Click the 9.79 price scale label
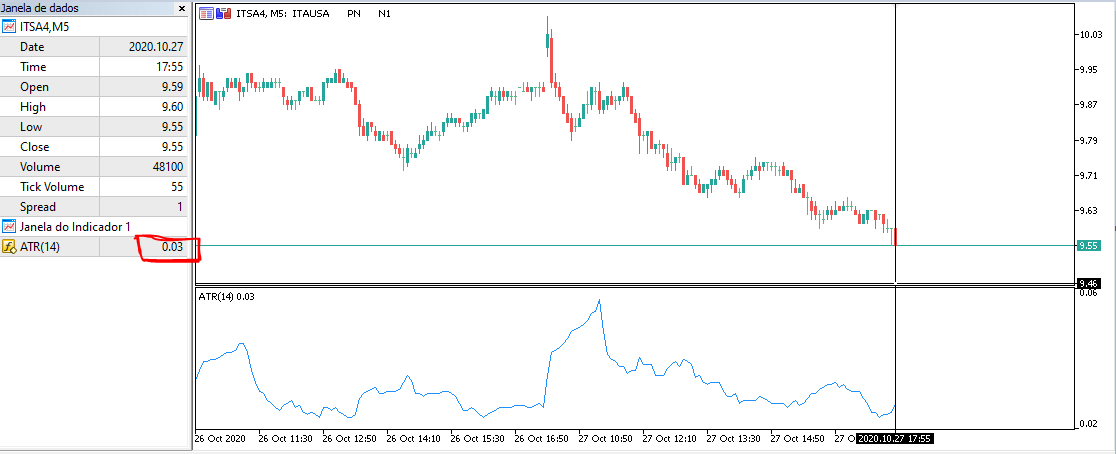The image size is (1116, 454). tap(1090, 140)
